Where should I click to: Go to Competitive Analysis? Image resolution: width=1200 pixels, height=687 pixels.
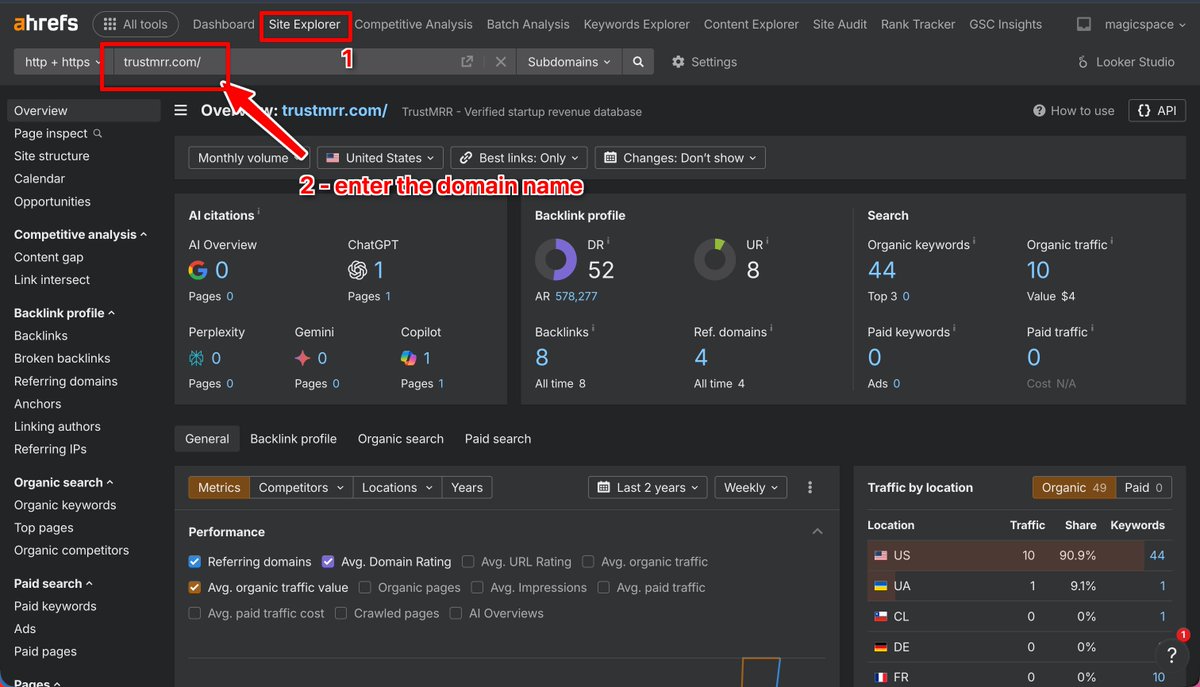coord(413,24)
